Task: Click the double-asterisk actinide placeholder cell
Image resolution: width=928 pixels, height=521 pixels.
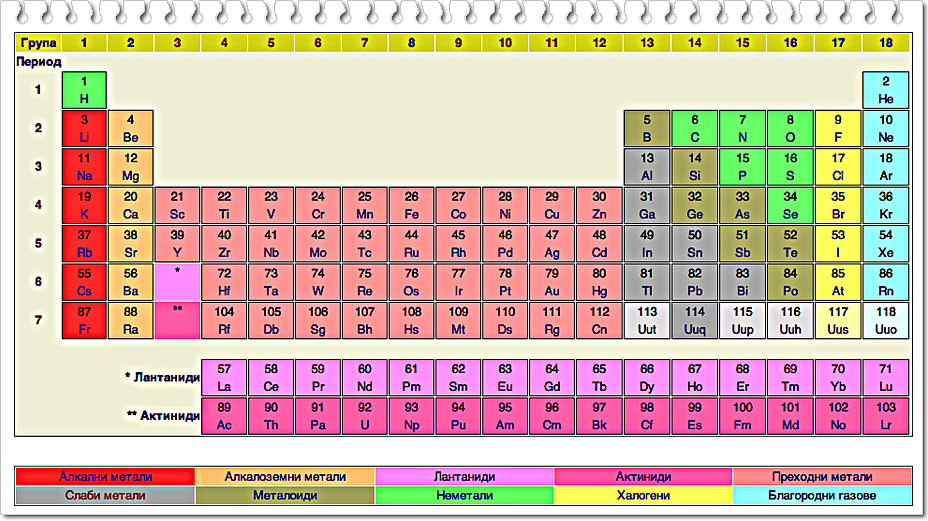Action: 177,321
